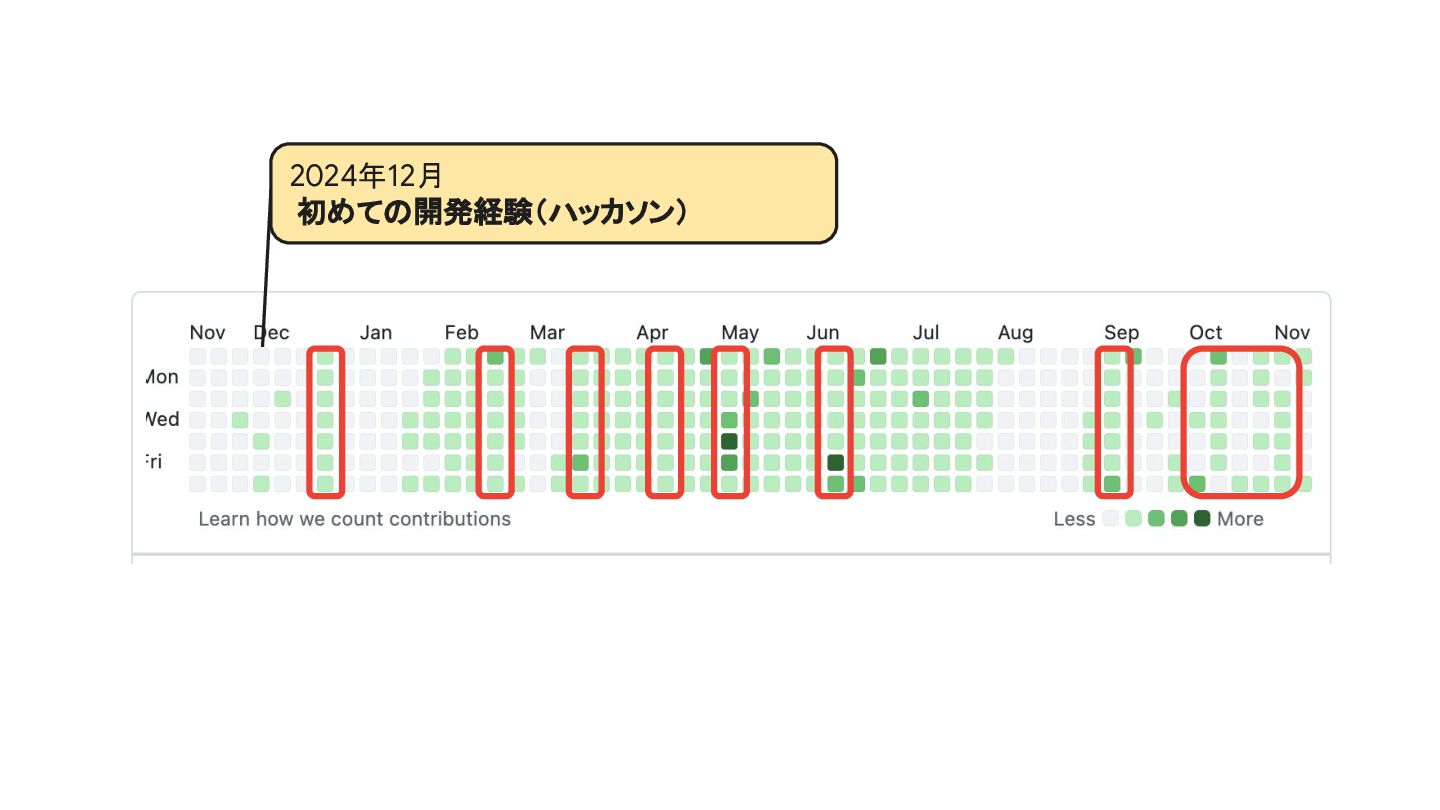Click the 'Sep' month label

(1121, 333)
